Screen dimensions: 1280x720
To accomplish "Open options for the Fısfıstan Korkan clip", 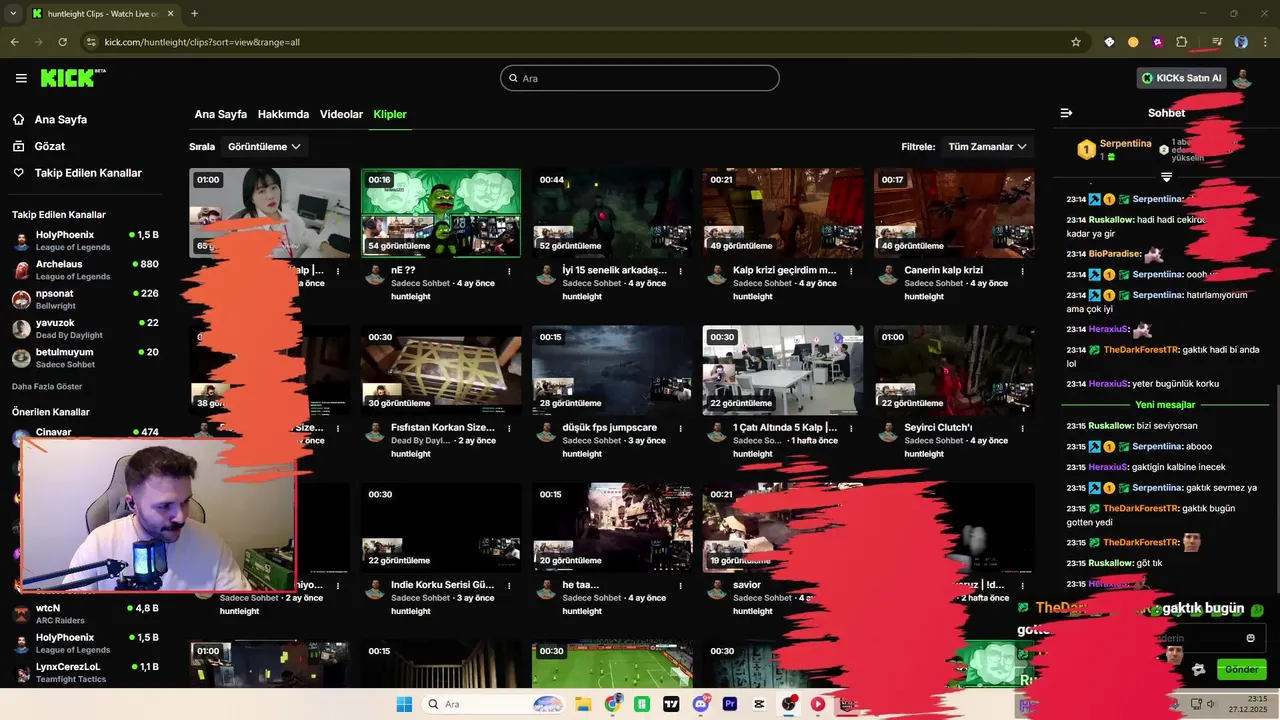I will click(x=509, y=428).
